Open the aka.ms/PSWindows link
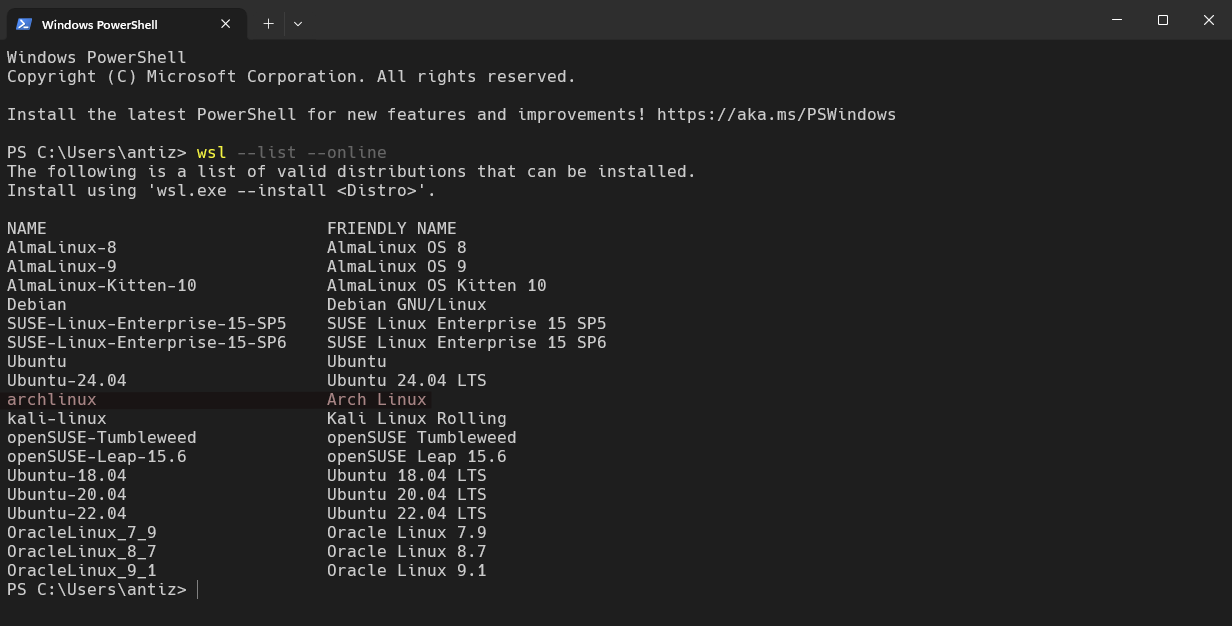 [776, 114]
